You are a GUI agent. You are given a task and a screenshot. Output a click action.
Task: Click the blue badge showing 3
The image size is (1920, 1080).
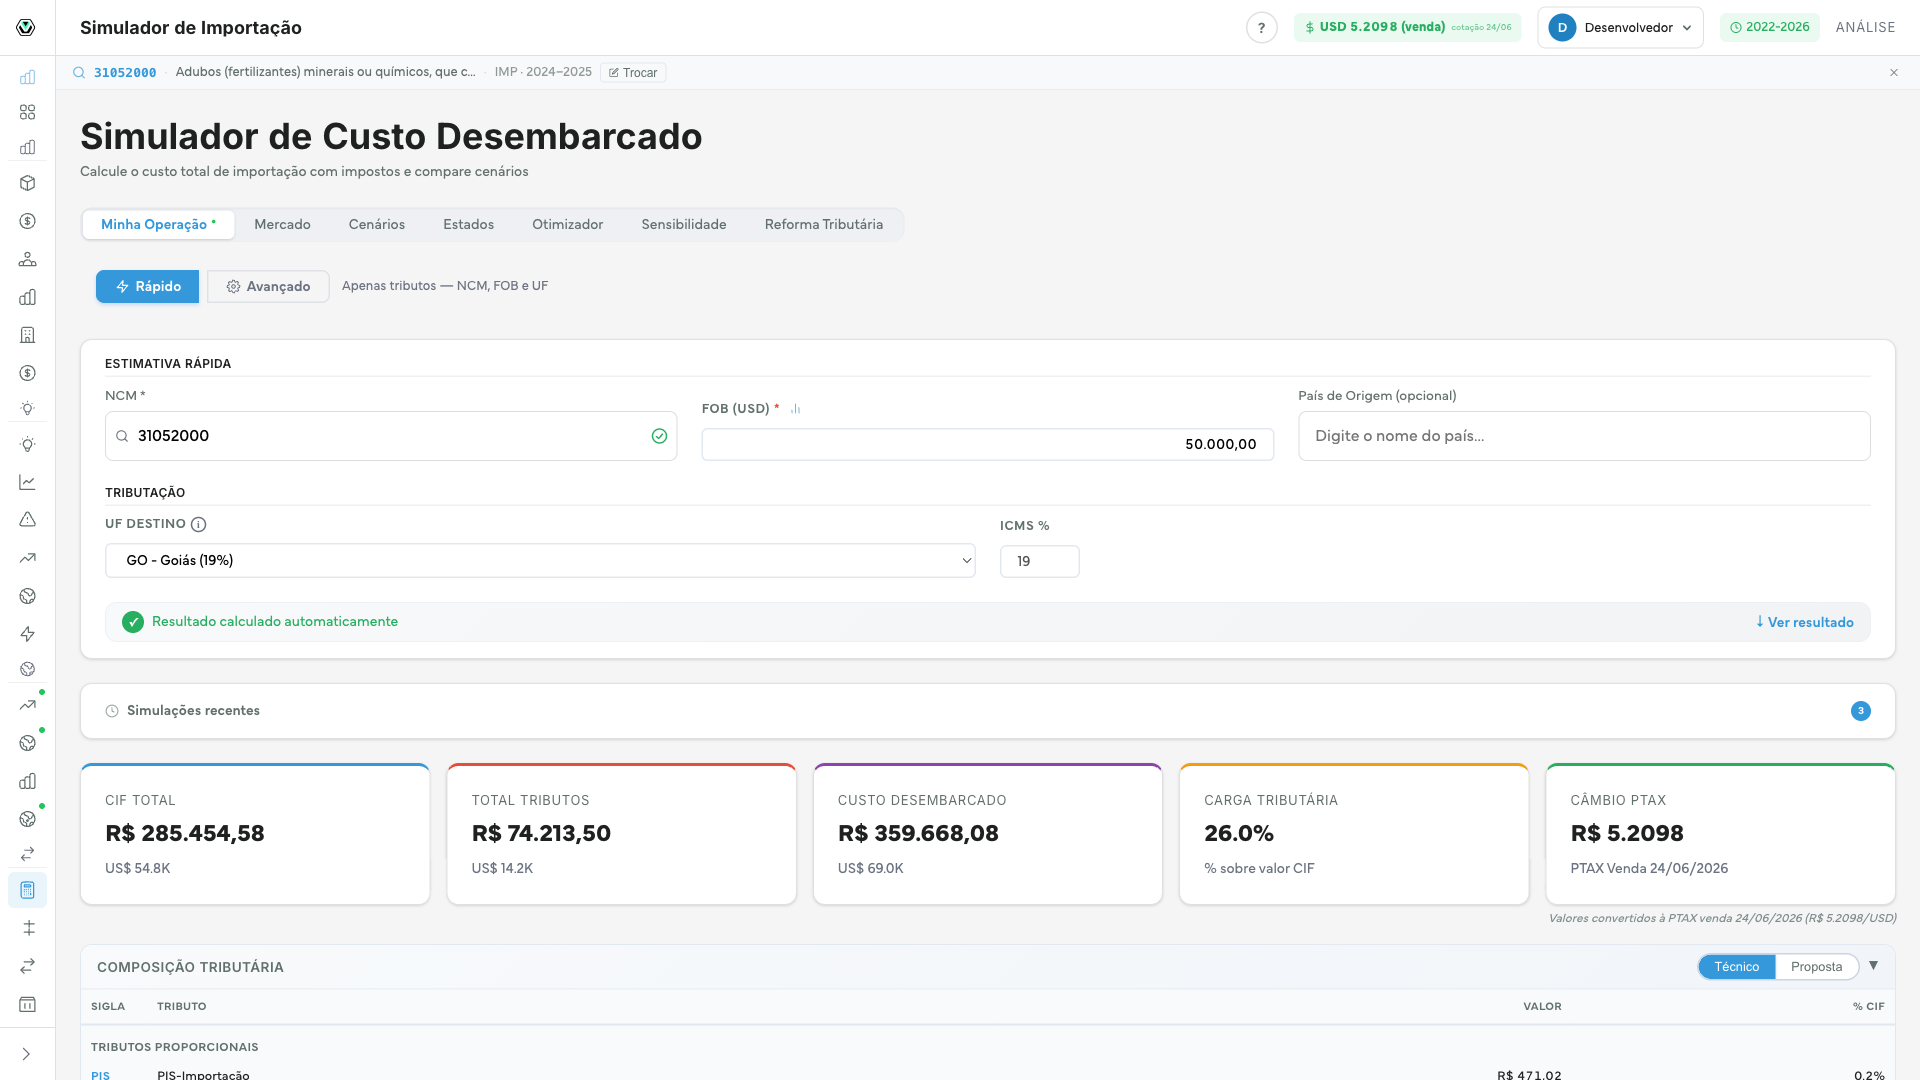(x=1860, y=711)
